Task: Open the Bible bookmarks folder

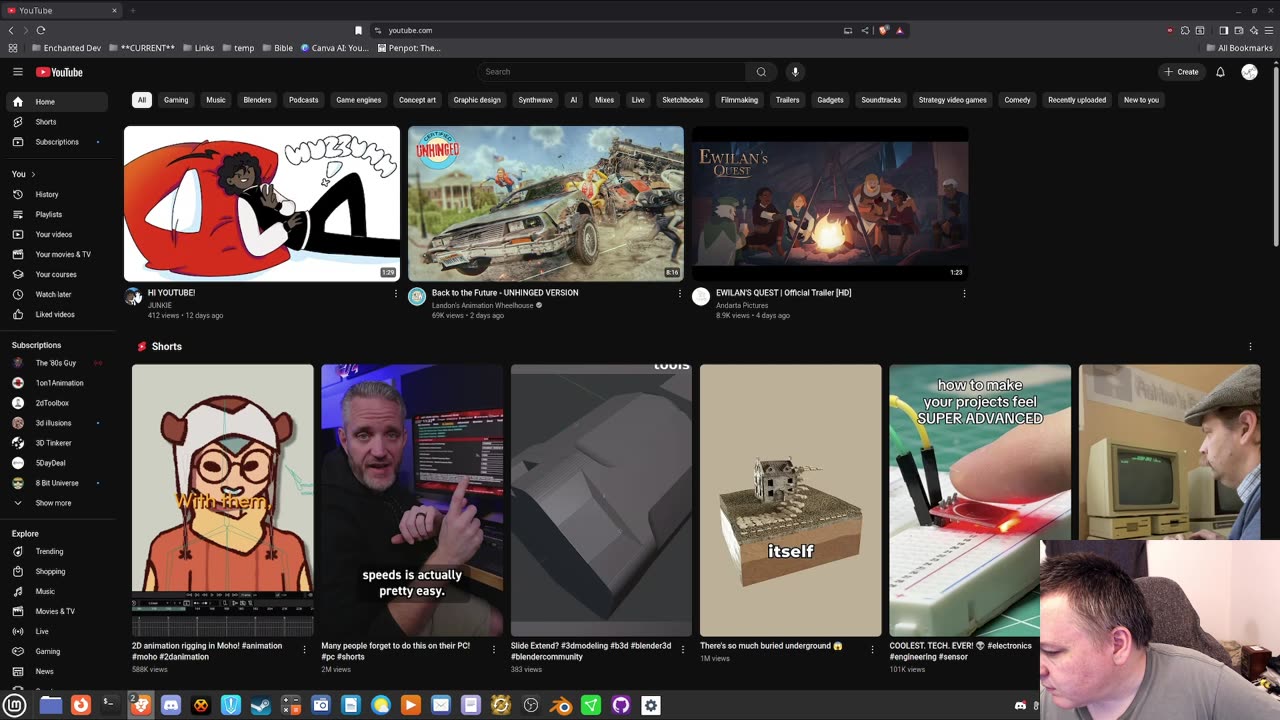Action: pos(277,48)
